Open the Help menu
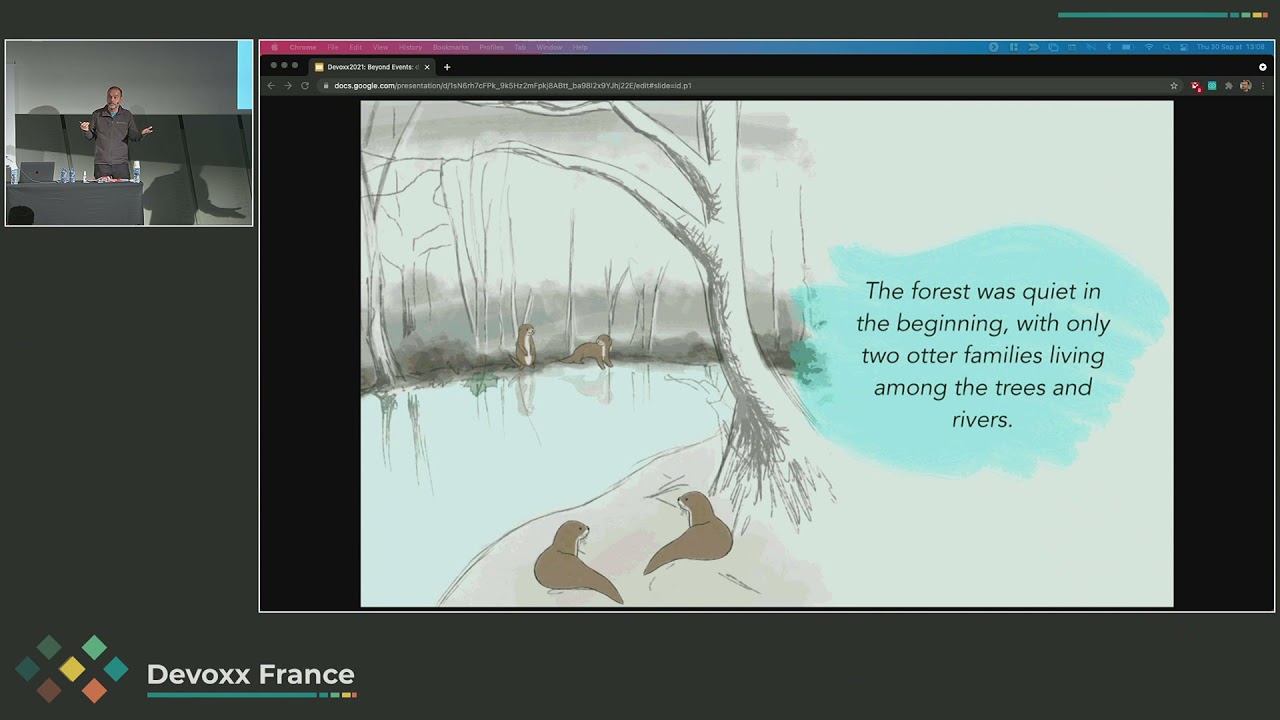 tap(580, 47)
